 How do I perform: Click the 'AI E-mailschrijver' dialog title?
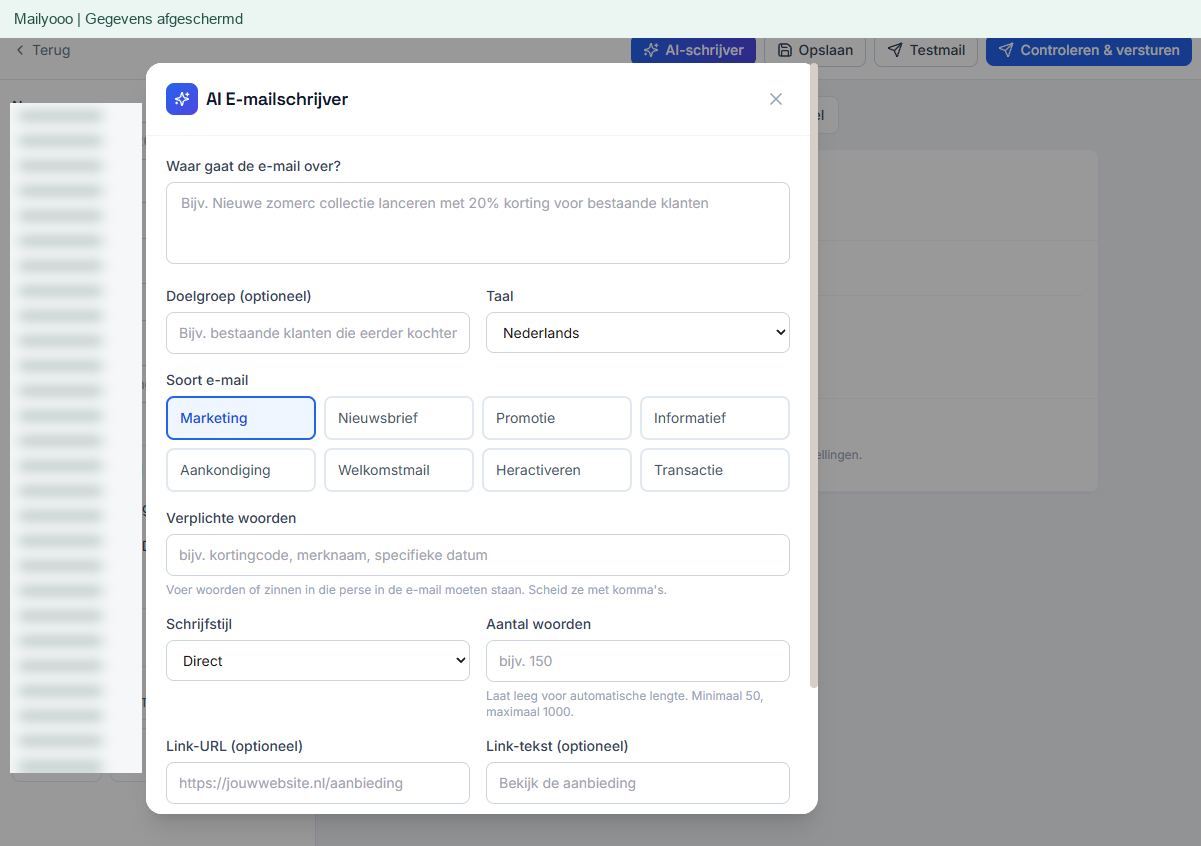pos(277,99)
